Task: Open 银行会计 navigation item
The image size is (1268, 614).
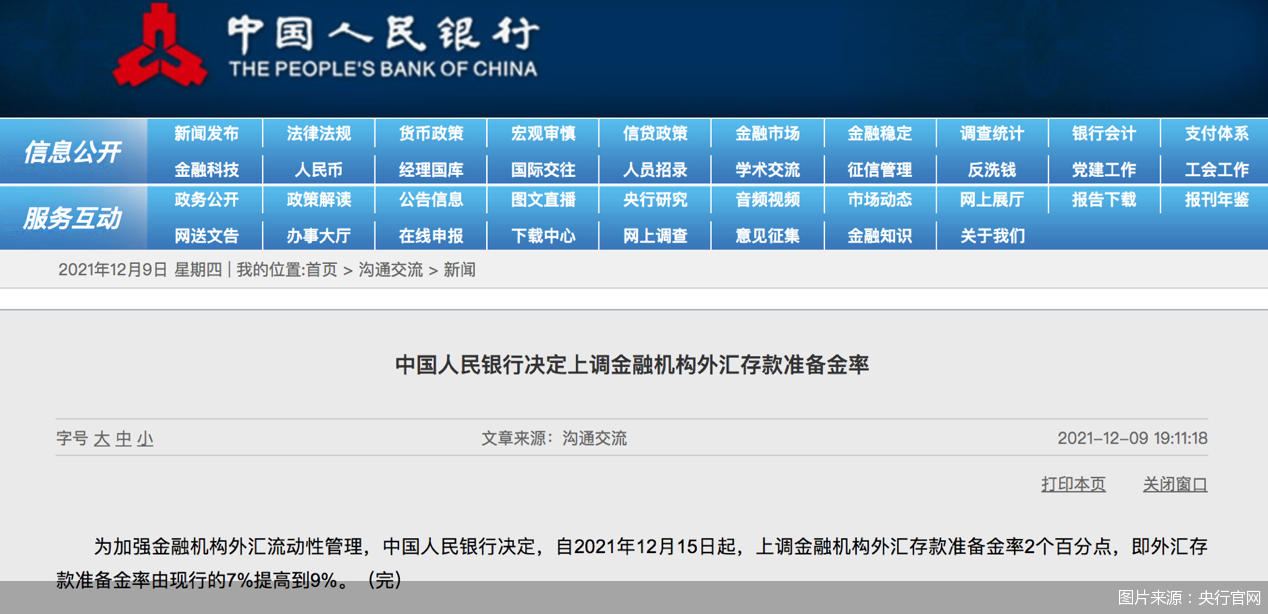Action: click(x=1104, y=134)
